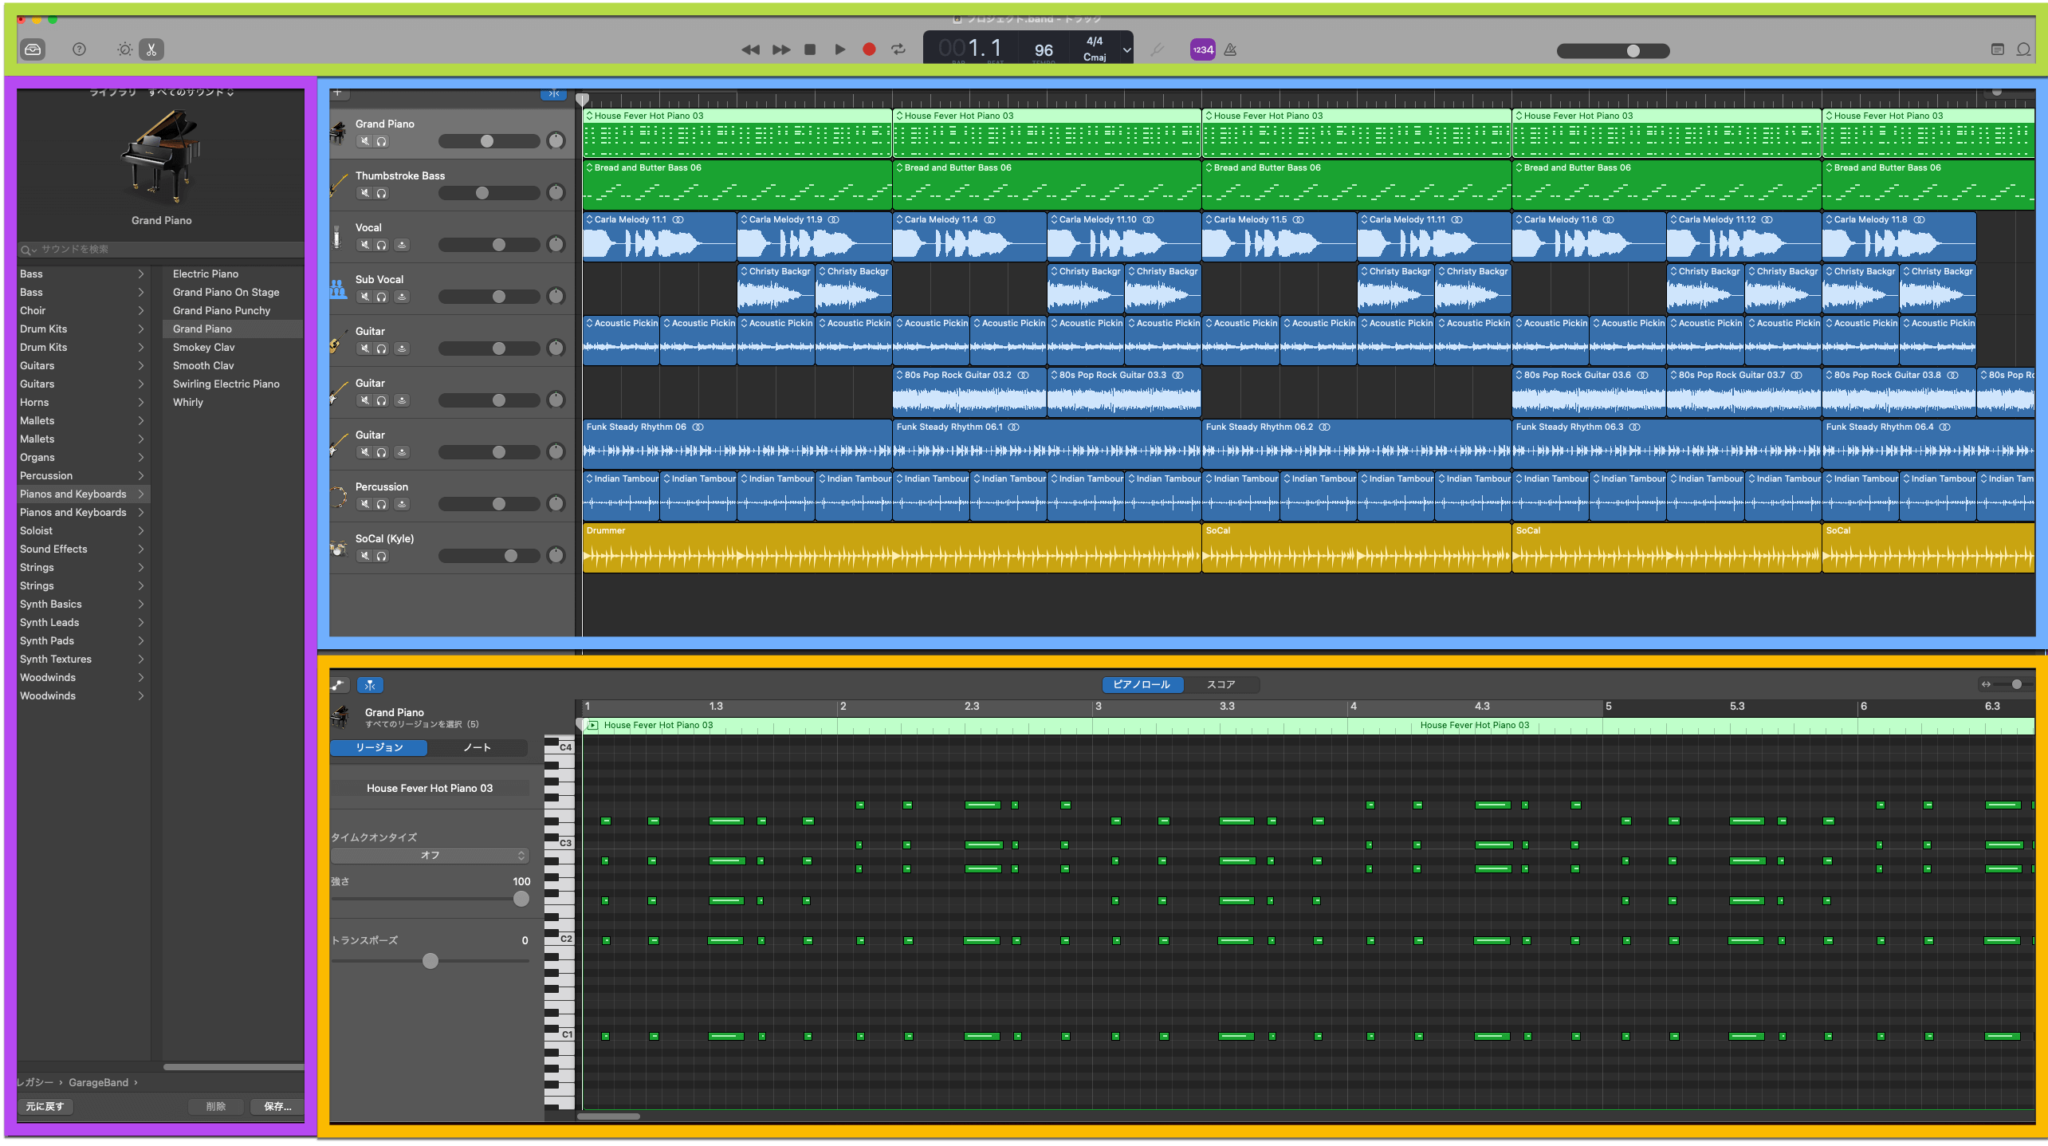2048x1146 pixels.
Task: Open the tuning fork tuner icon
Action: [x=1156, y=48]
